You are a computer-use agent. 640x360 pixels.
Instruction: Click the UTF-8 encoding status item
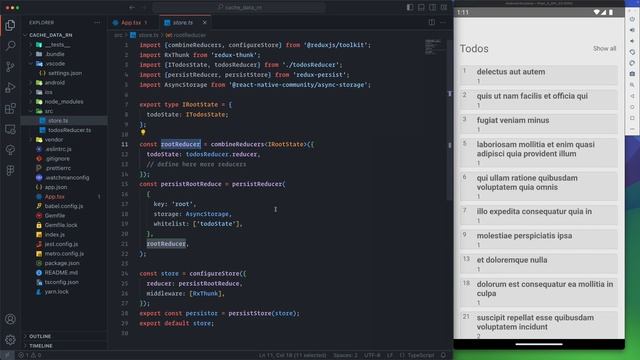point(372,355)
